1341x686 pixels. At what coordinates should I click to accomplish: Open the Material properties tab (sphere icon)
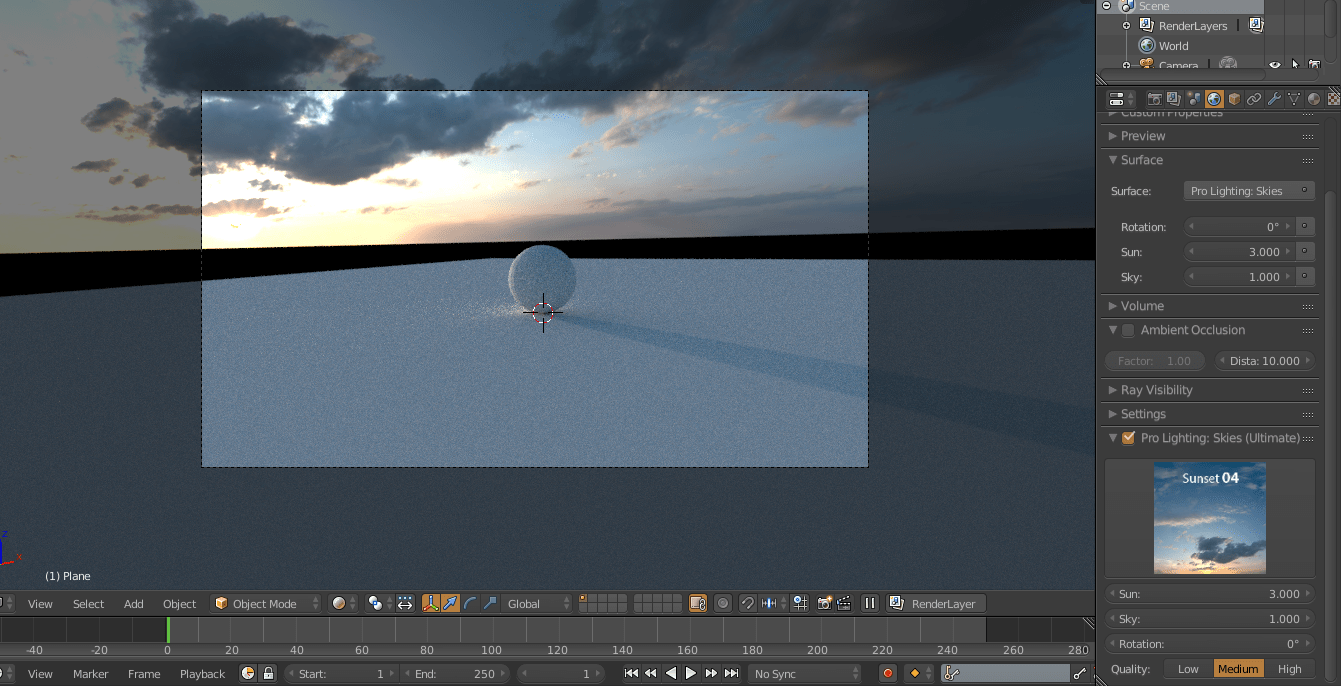pos(1314,98)
